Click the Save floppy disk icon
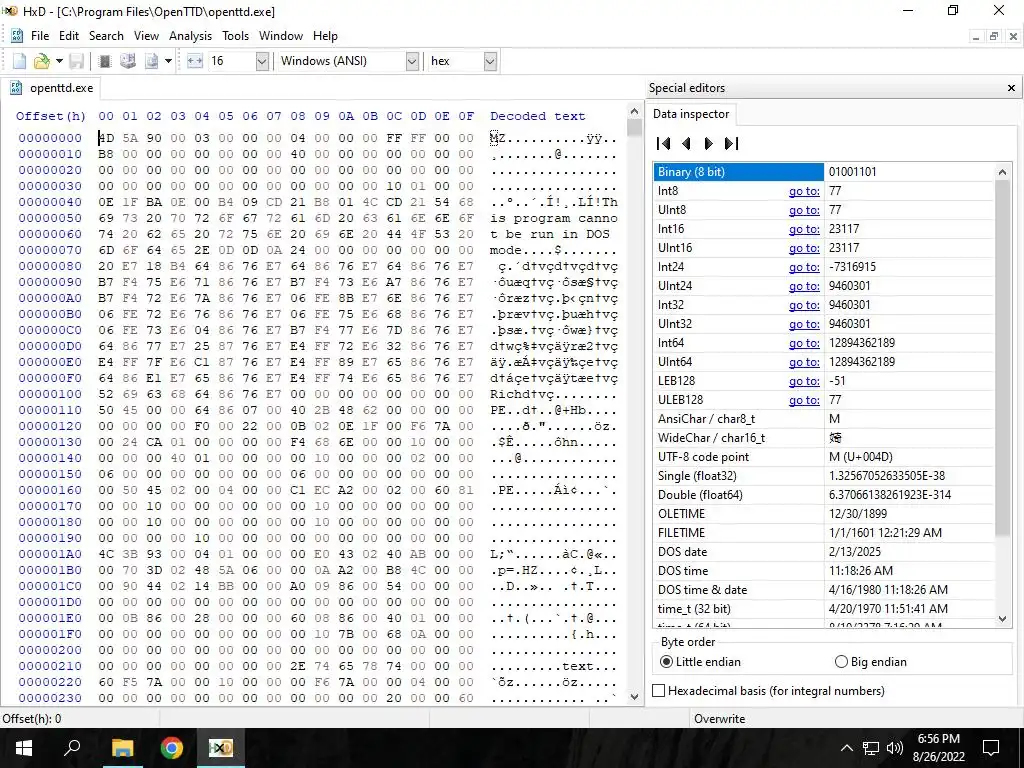Screen dimensions: 1024x768 (x=76, y=61)
